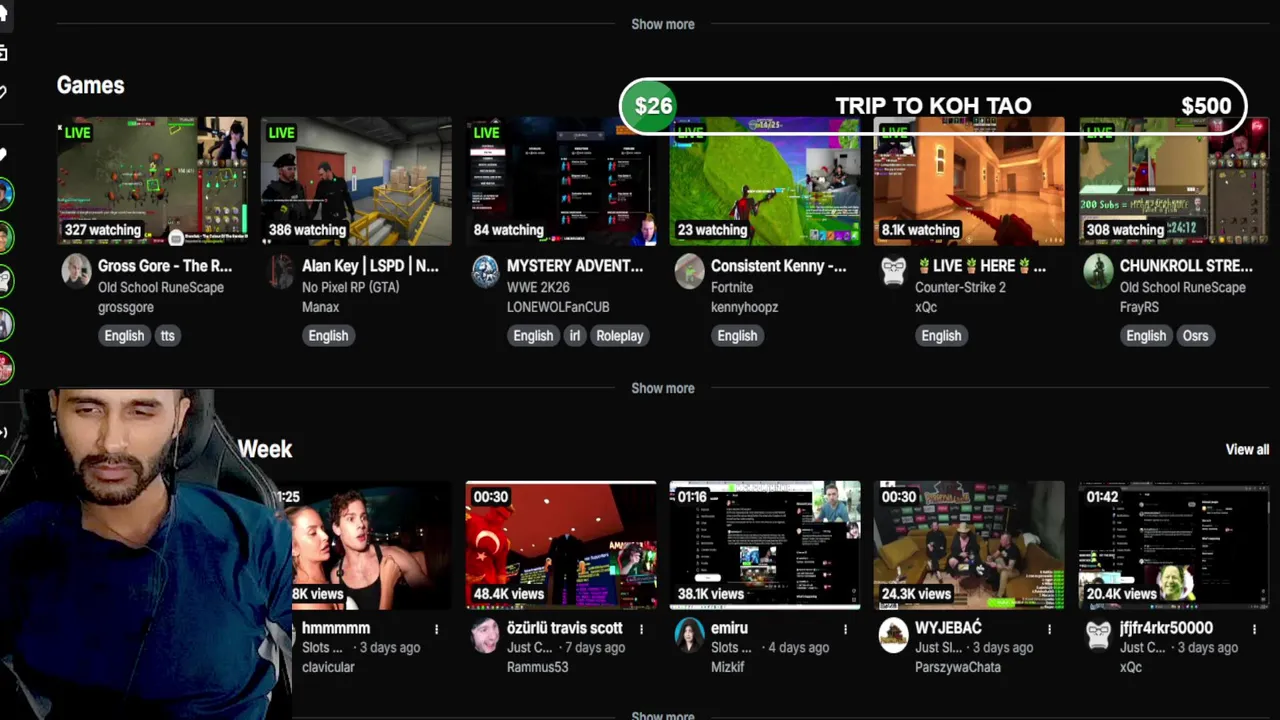This screenshot has height=720, width=1280.
Task: Open Alan Key LSPD live stream thumbnail
Action: click(x=356, y=181)
